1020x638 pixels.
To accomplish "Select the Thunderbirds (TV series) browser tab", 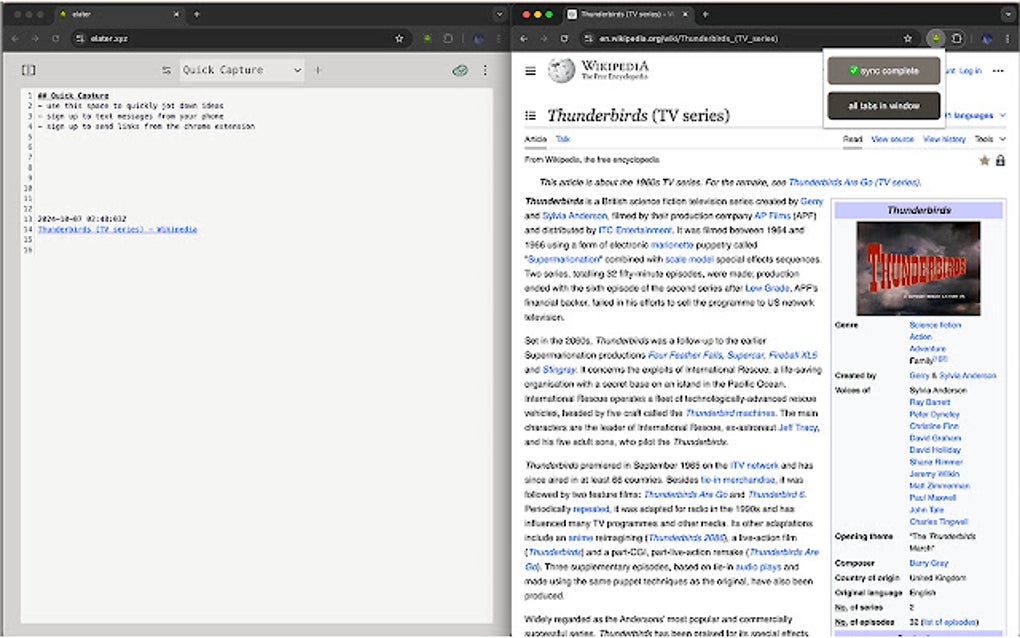I will [626, 14].
